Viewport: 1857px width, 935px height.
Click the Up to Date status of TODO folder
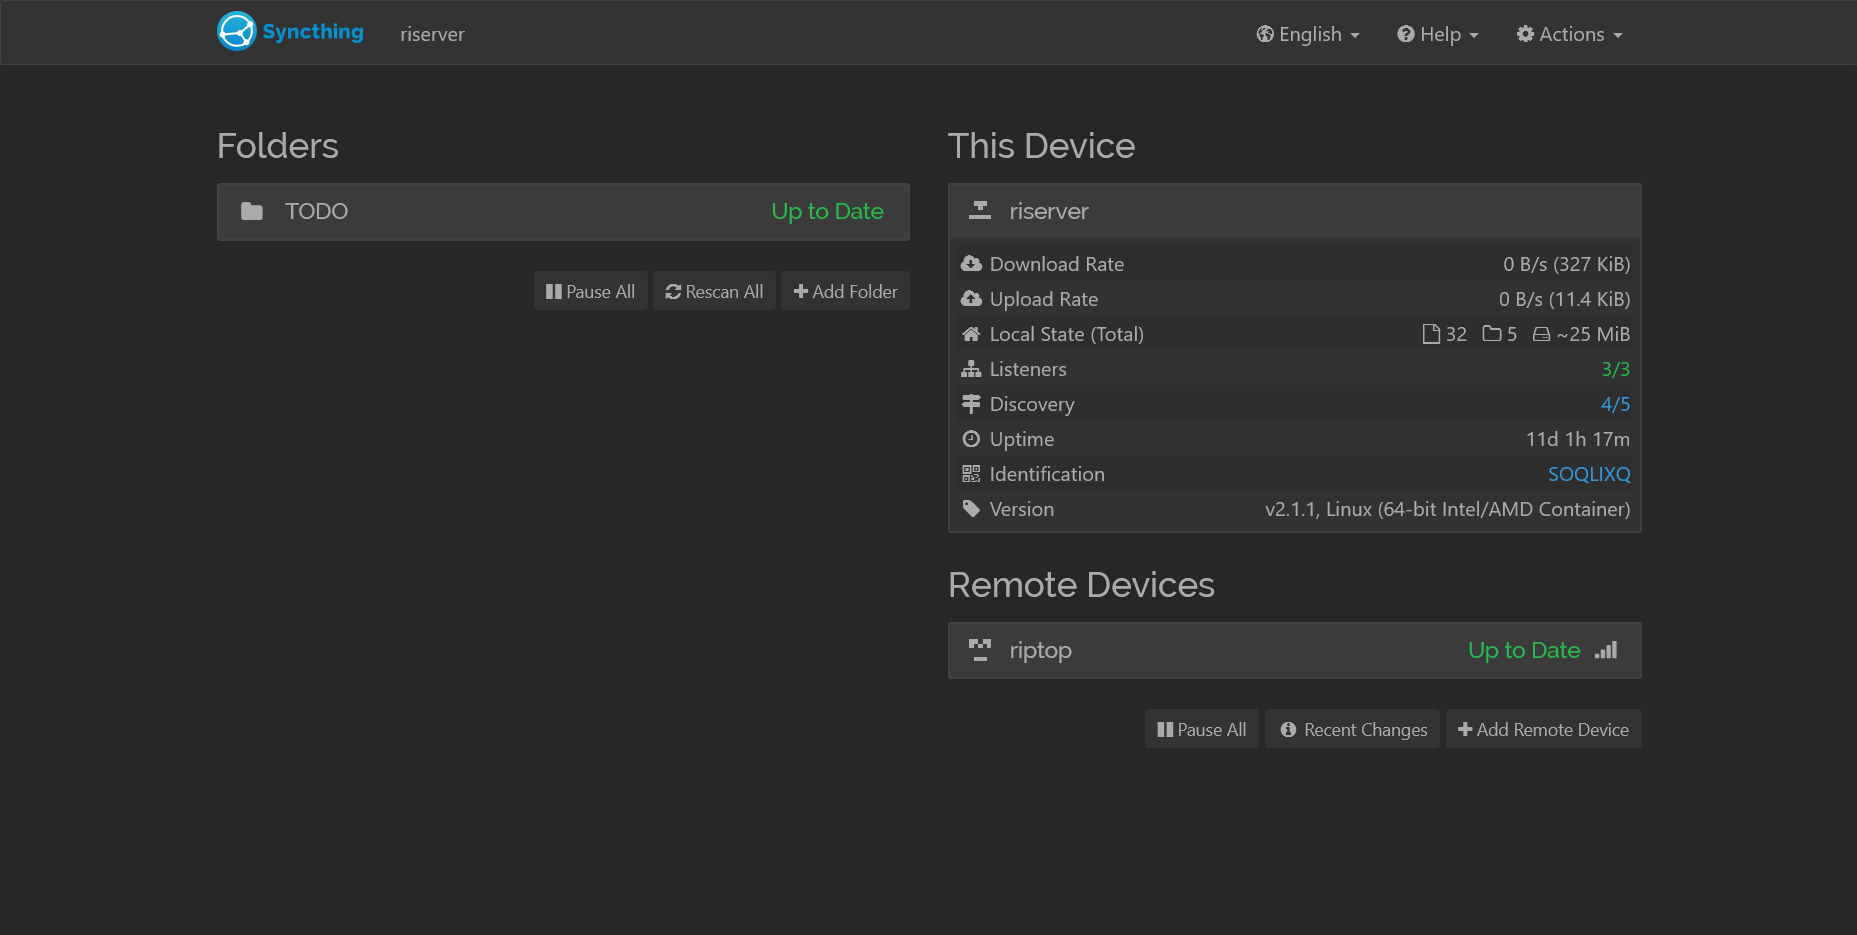827,211
